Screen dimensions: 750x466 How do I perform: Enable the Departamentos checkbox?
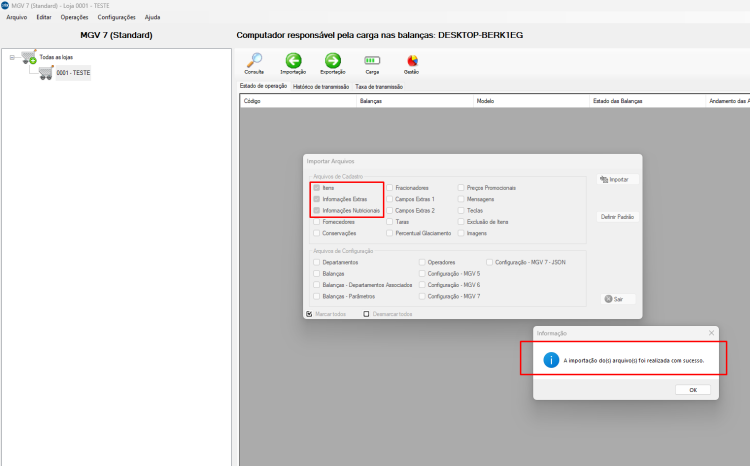click(317, 262)
